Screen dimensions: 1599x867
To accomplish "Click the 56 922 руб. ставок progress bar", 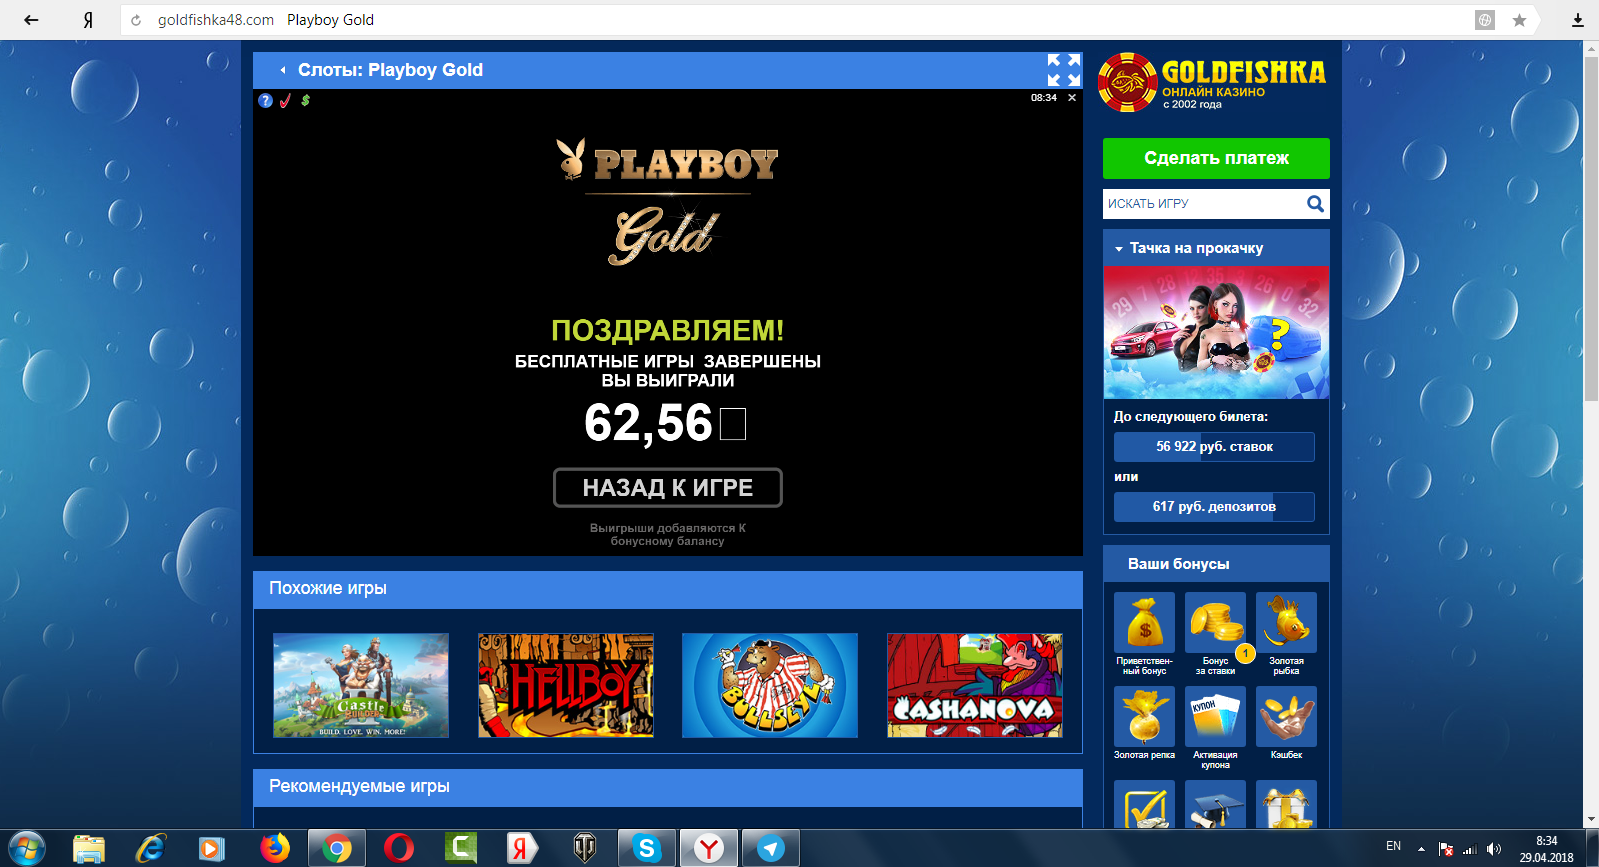I will point(1214,447).
